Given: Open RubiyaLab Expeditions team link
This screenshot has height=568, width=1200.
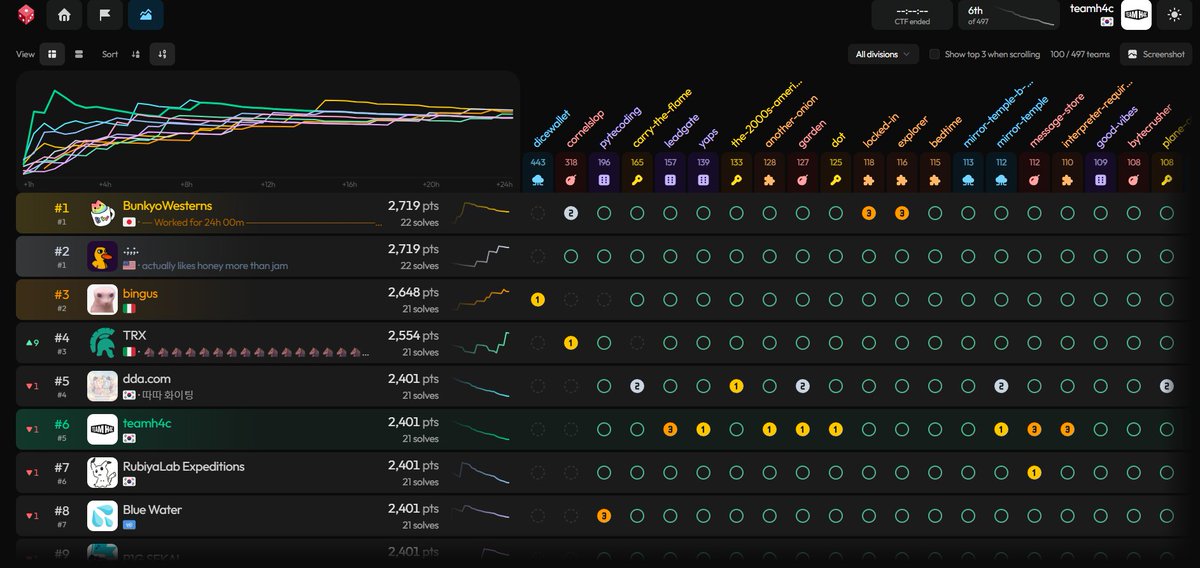Looking at the screenshot, I should pyautogui.click(x=184, y=466).
